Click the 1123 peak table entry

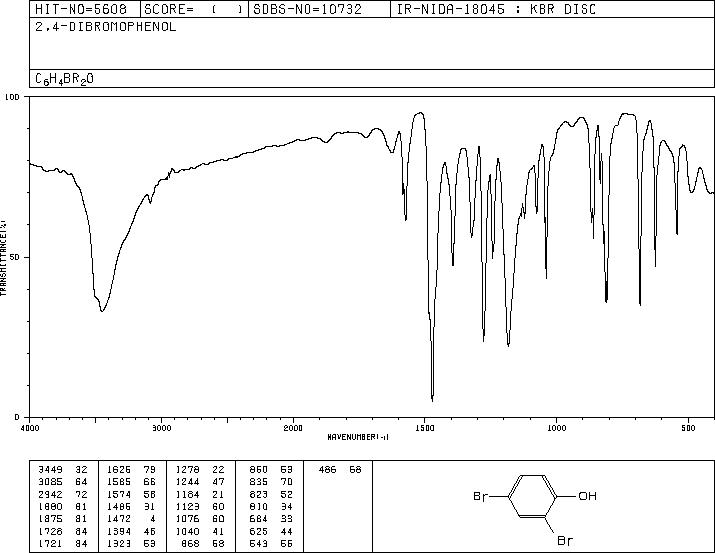pyautogui.click(x=200, y=506)
